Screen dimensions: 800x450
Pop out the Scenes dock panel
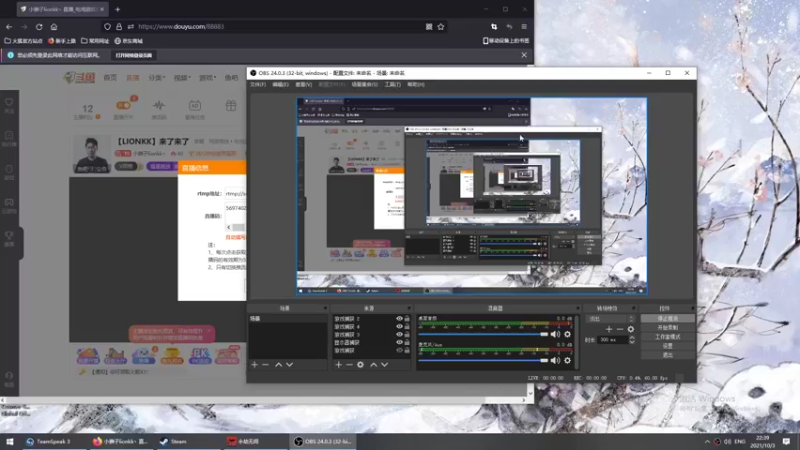[x=325, y=308]
